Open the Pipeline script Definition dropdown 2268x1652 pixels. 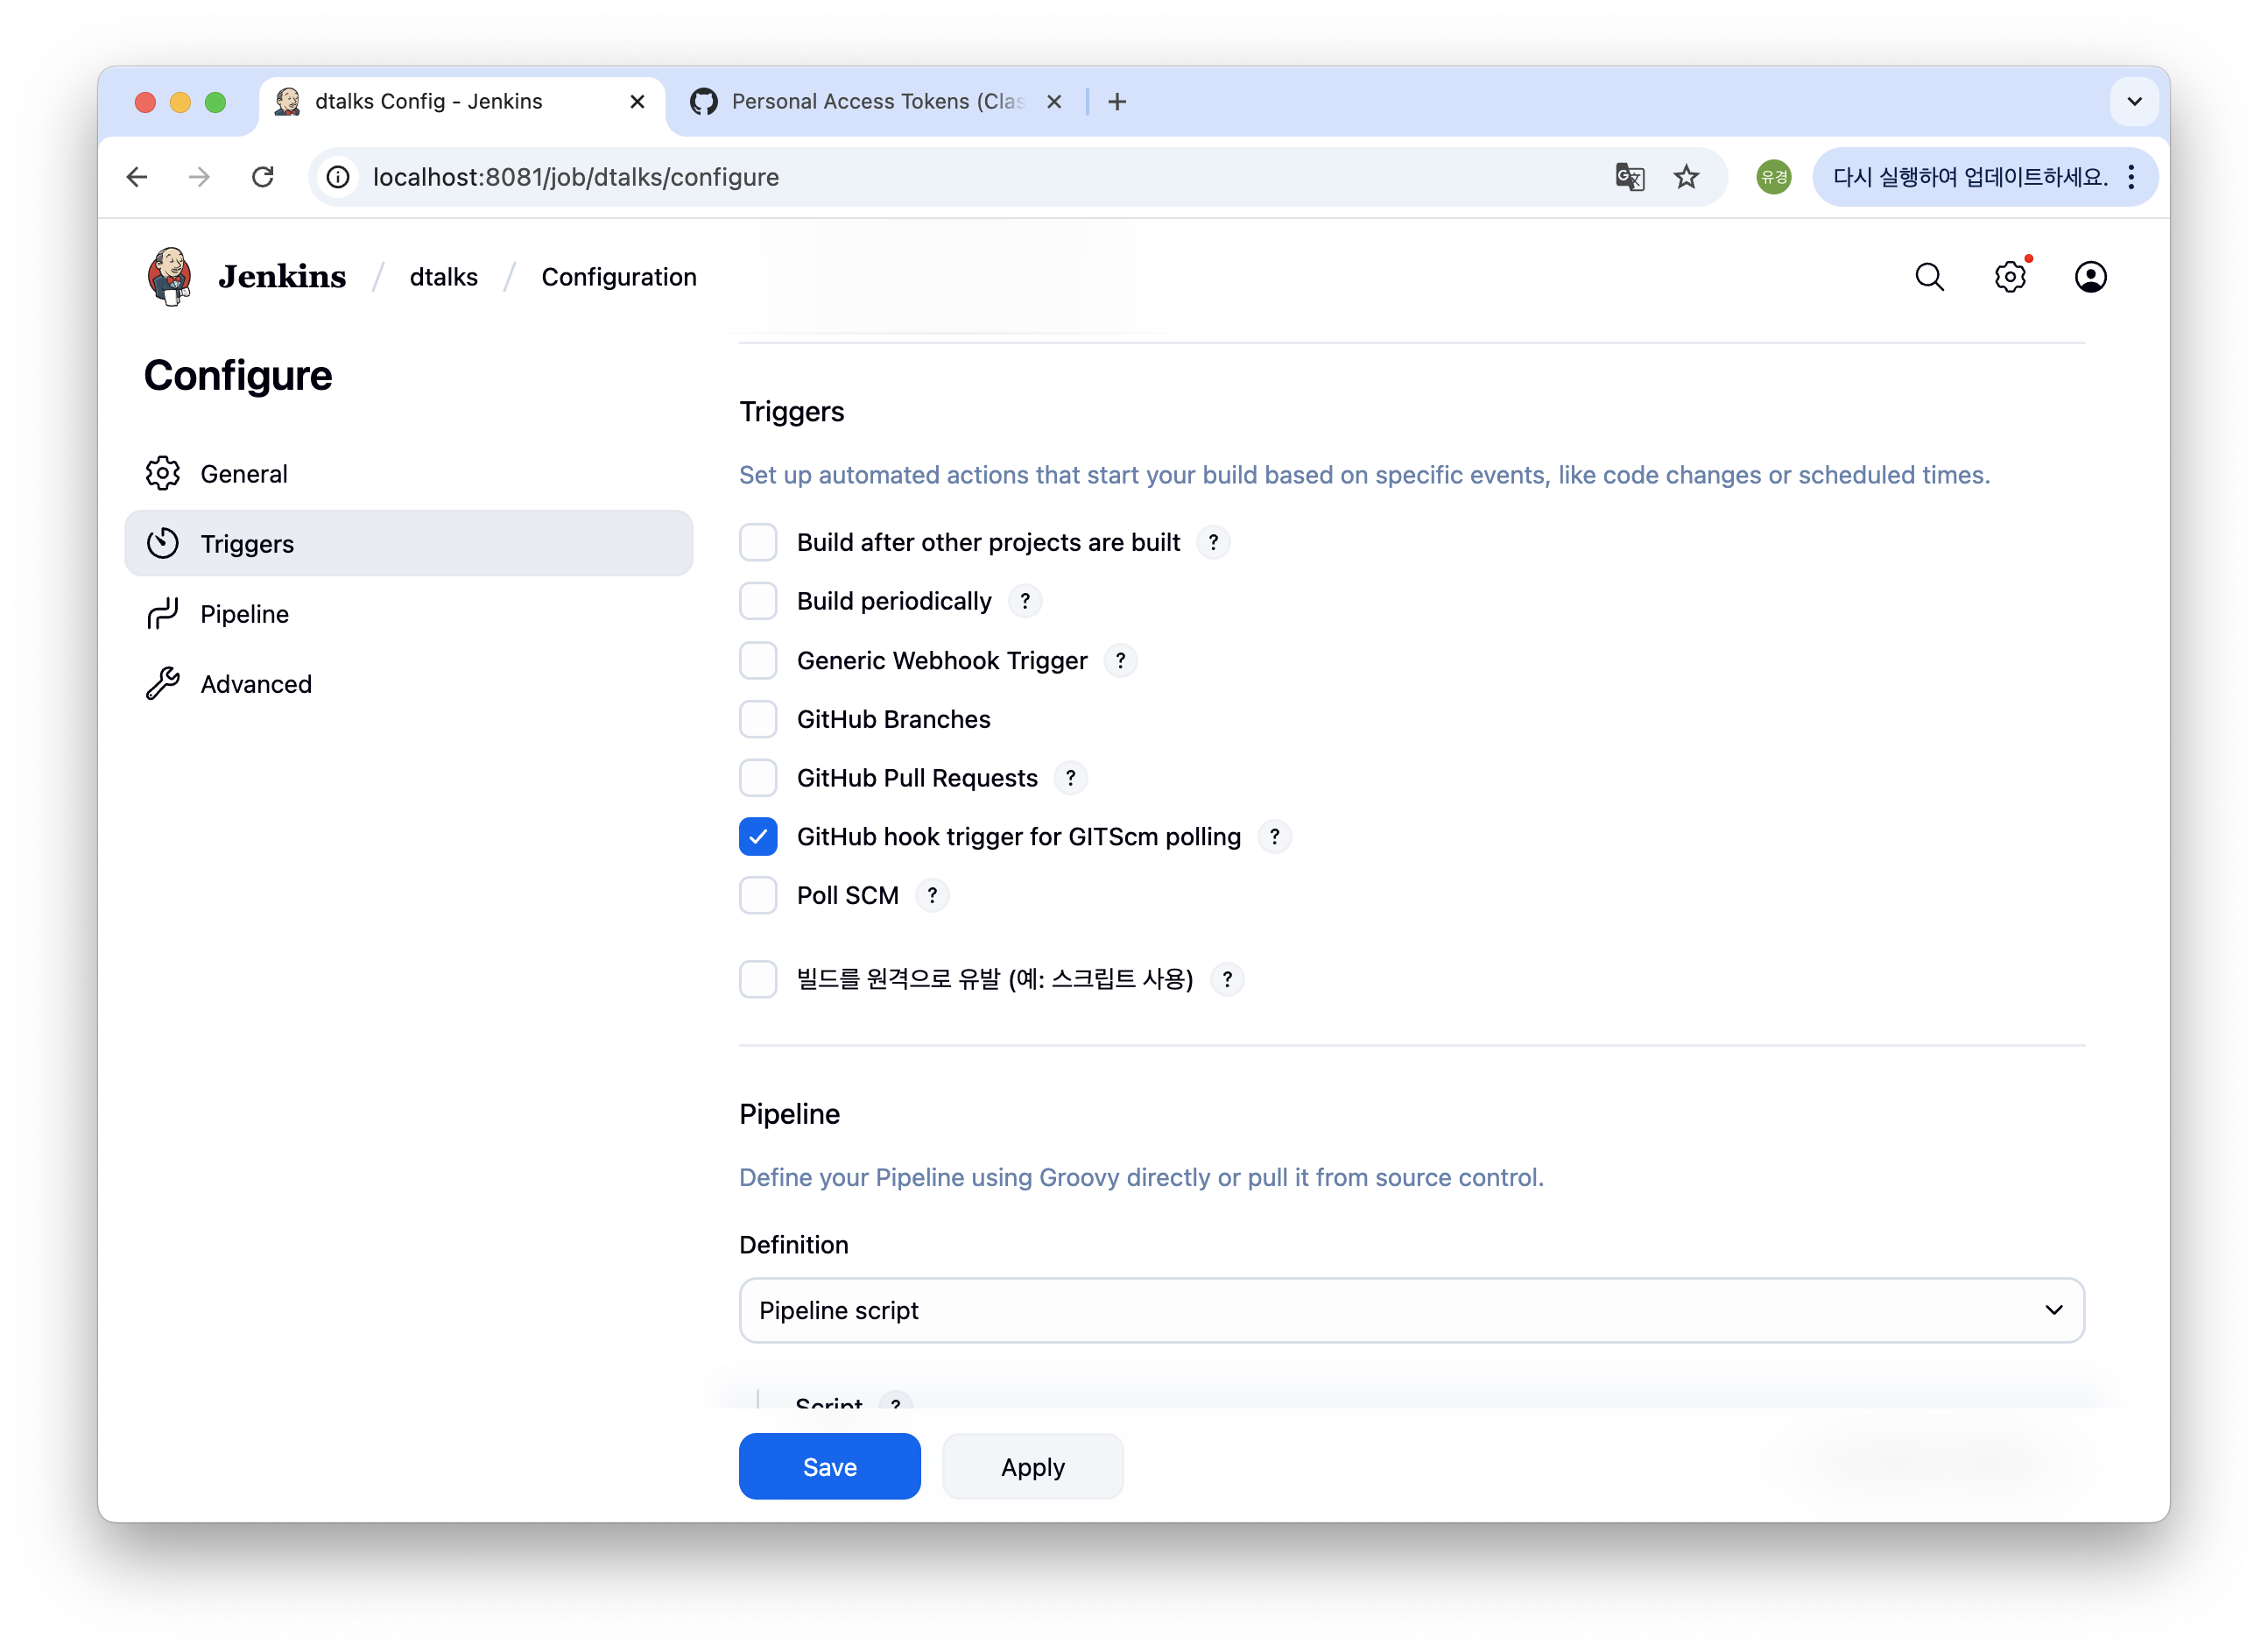[x=1411, y=1310]
